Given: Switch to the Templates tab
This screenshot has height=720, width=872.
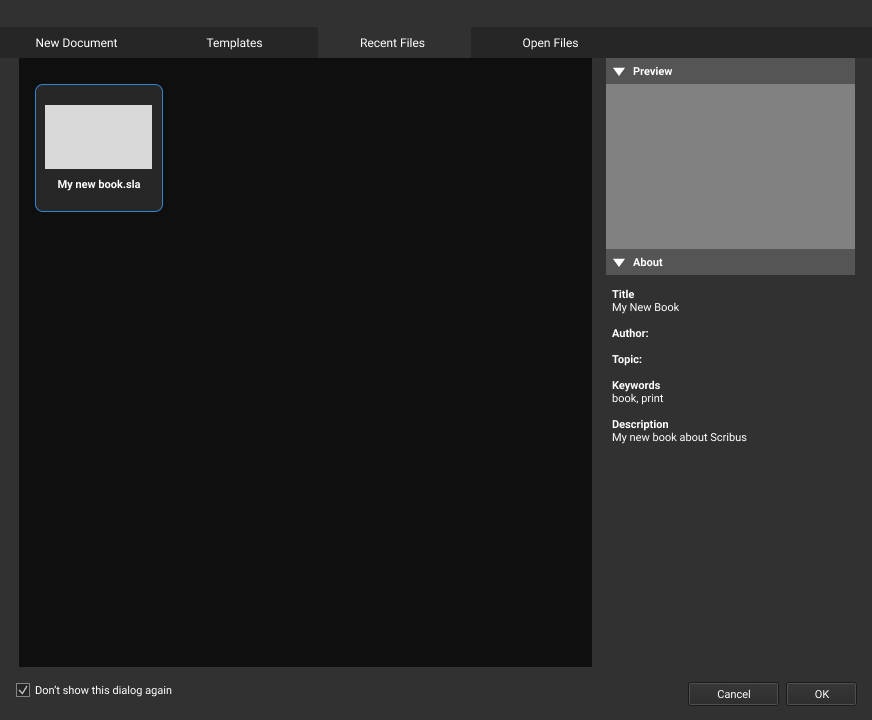Looking at the screenshot, I should coord(234,43).
